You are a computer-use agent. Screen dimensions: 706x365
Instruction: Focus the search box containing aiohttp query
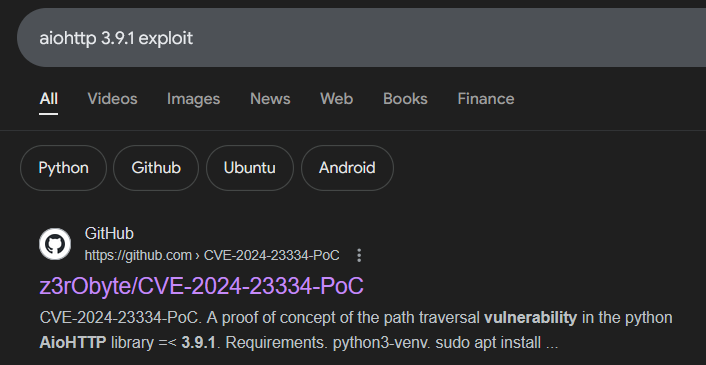click(x=361, y=38)
